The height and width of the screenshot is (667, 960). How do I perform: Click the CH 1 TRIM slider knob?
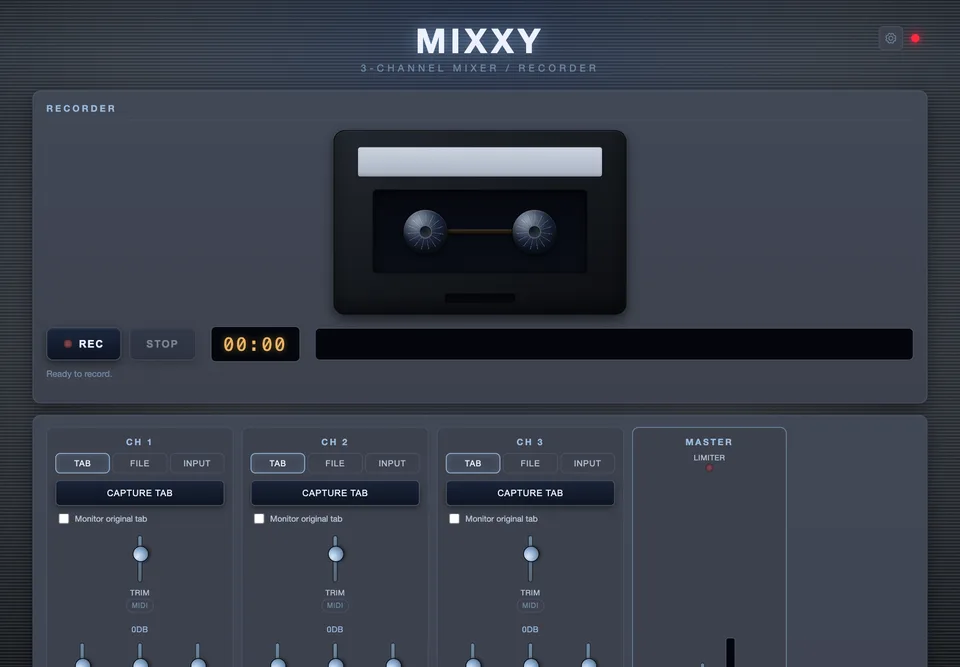point(140,554)
